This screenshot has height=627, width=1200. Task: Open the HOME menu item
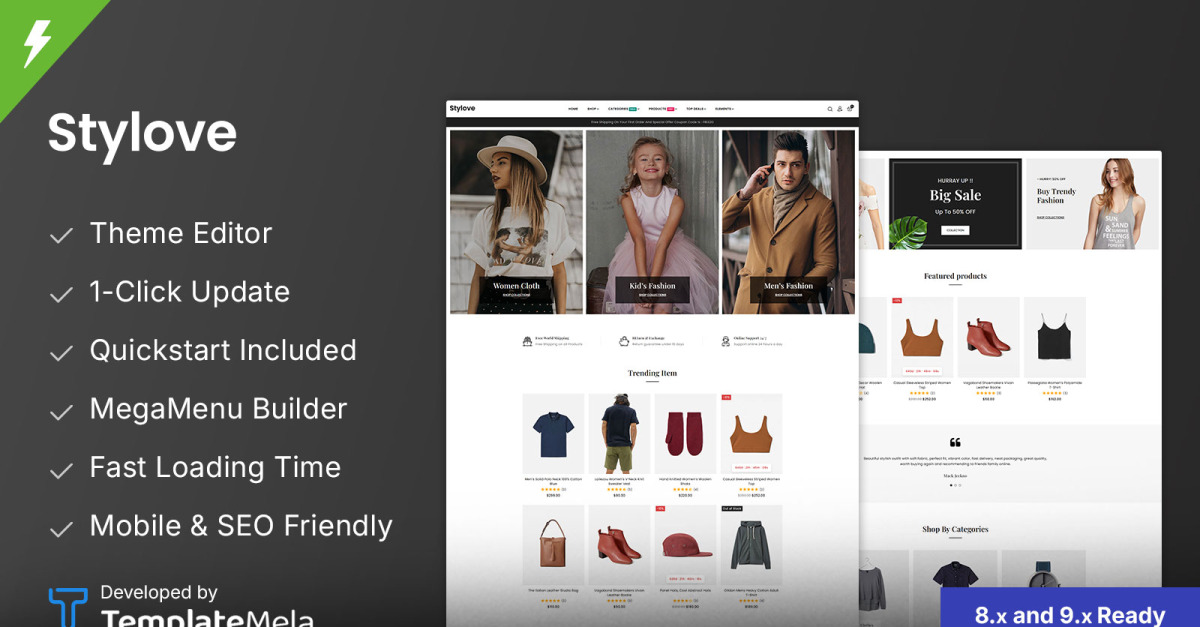573,108
